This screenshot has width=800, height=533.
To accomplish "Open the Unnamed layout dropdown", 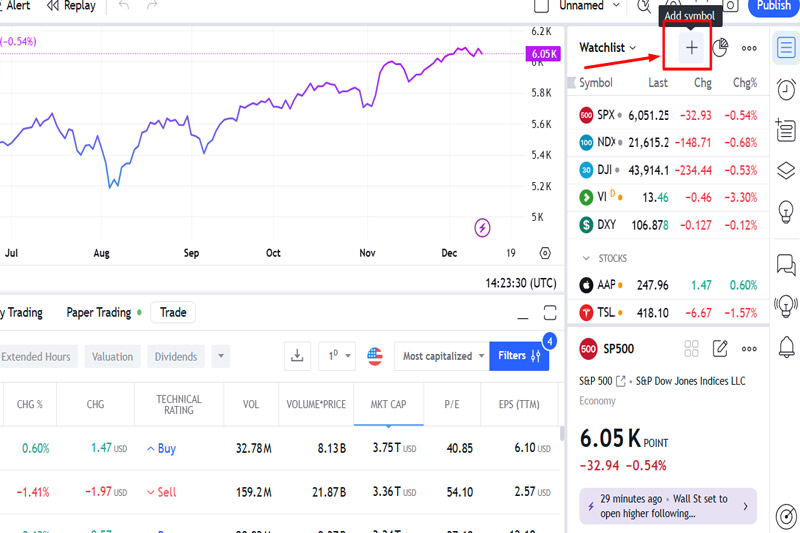I will (588, 6).
